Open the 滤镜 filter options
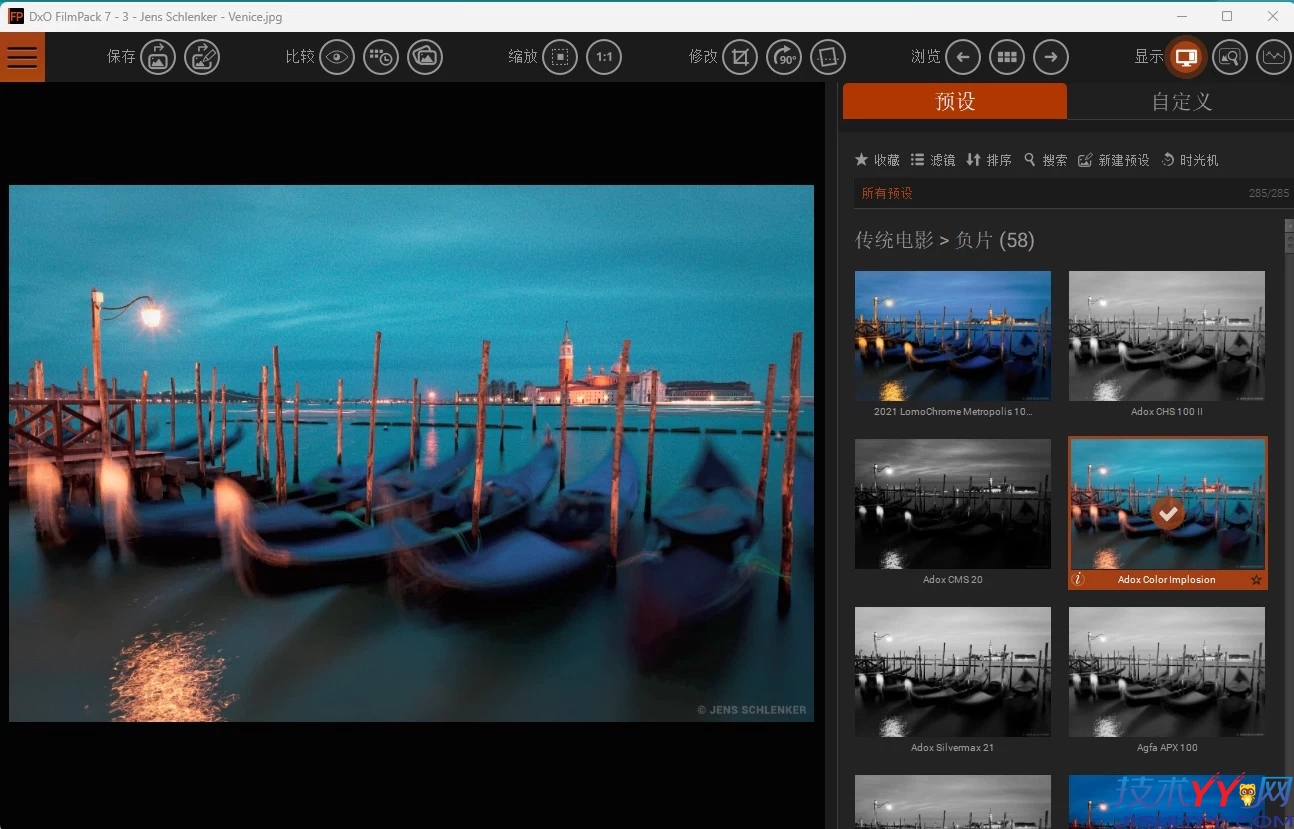1294x829 pixels. point(933,159)
